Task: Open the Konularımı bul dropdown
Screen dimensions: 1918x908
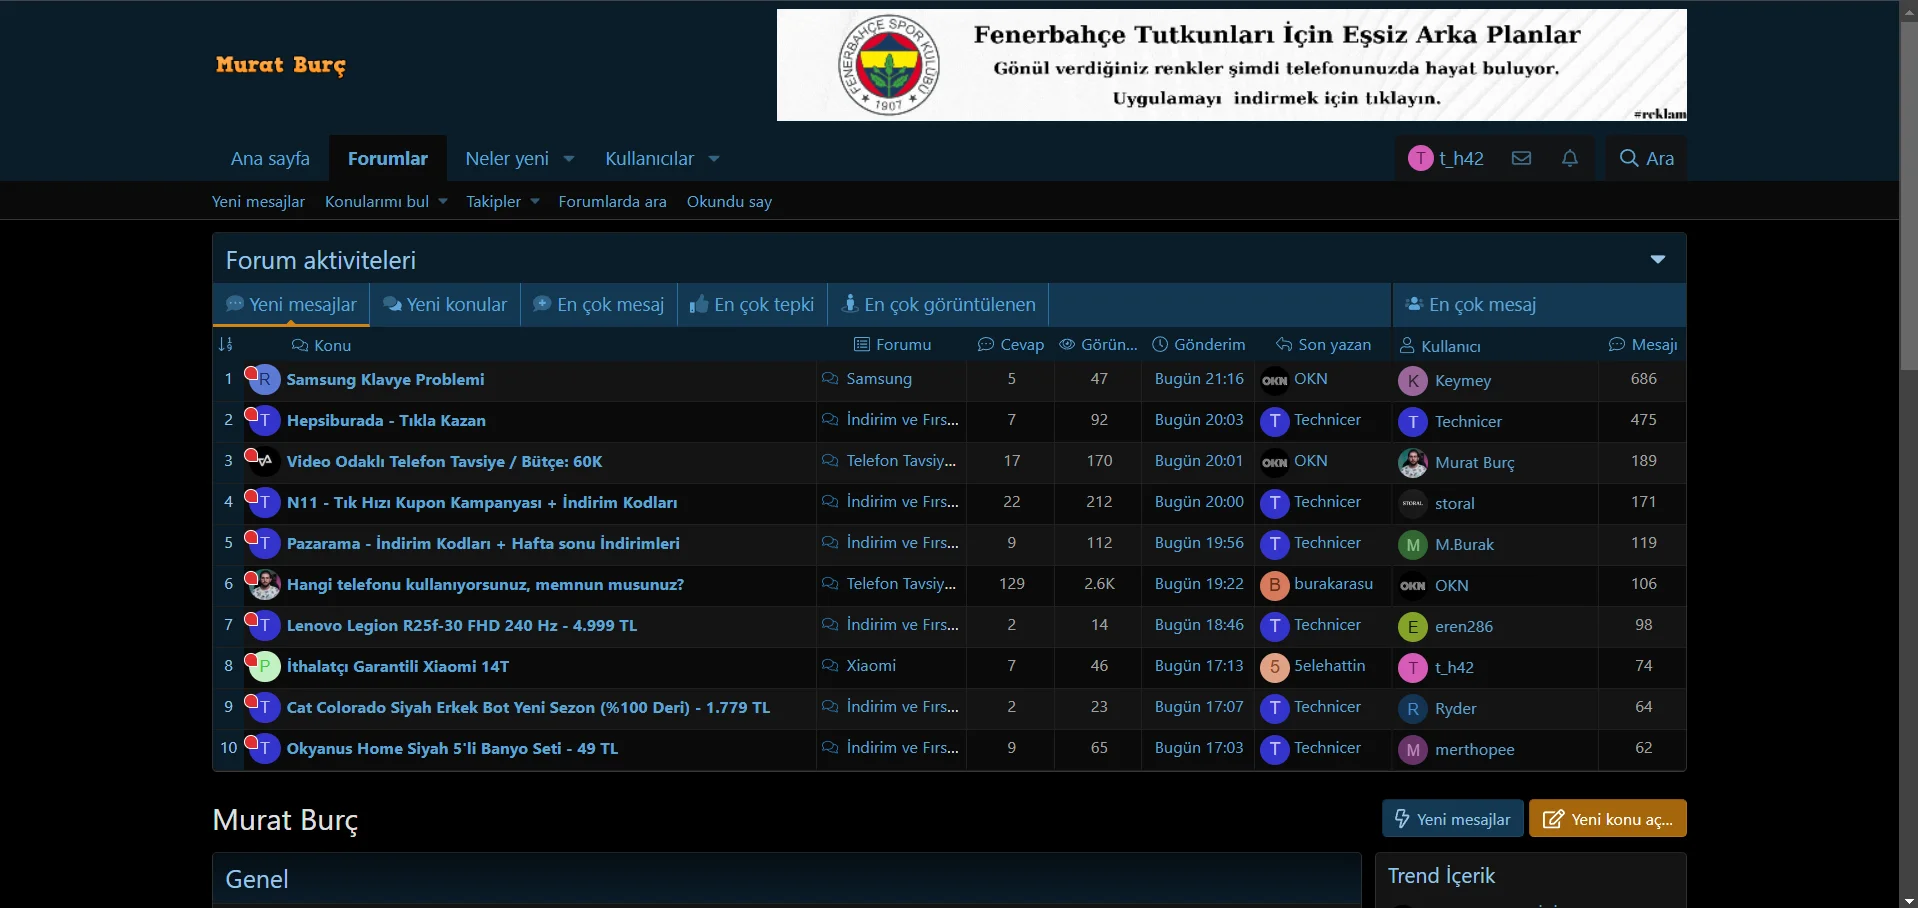Action: (x=385, y=202)
